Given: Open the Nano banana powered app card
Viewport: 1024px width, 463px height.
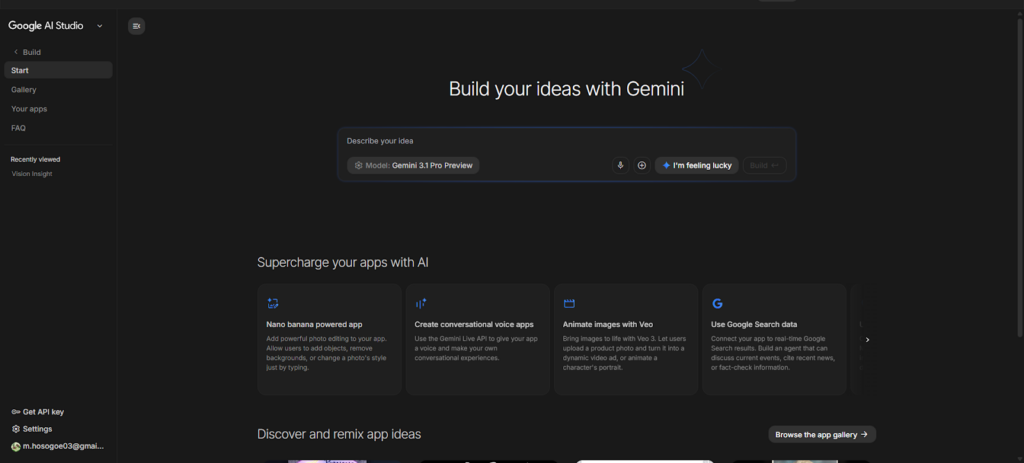Looking at the screenshot, I should (x=329, y=340).
